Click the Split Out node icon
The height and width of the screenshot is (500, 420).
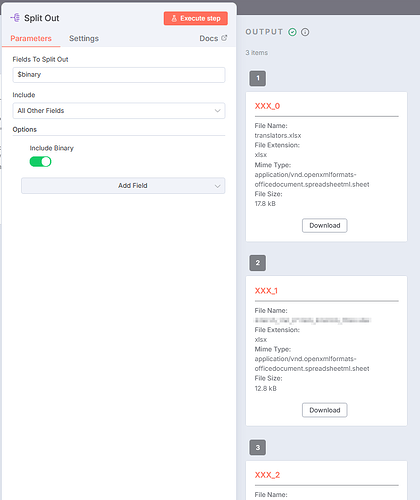[x=15, y=18]
